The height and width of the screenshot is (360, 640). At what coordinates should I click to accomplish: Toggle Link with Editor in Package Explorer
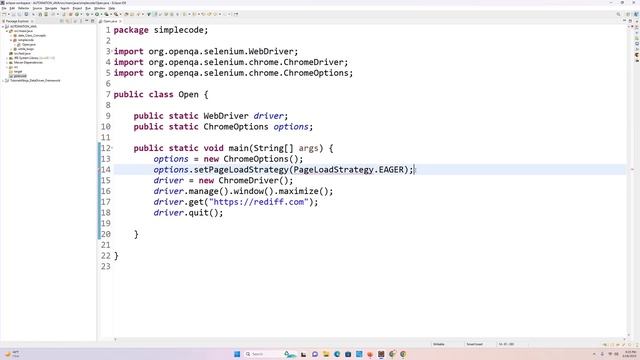(x=67, y=21)
